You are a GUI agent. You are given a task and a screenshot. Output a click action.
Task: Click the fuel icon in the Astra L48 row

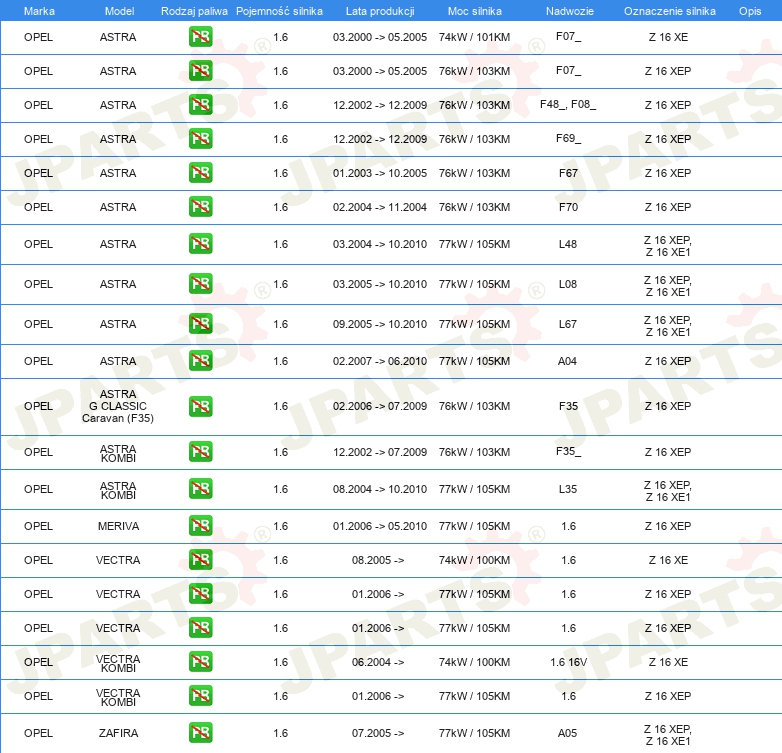[200, 244]
